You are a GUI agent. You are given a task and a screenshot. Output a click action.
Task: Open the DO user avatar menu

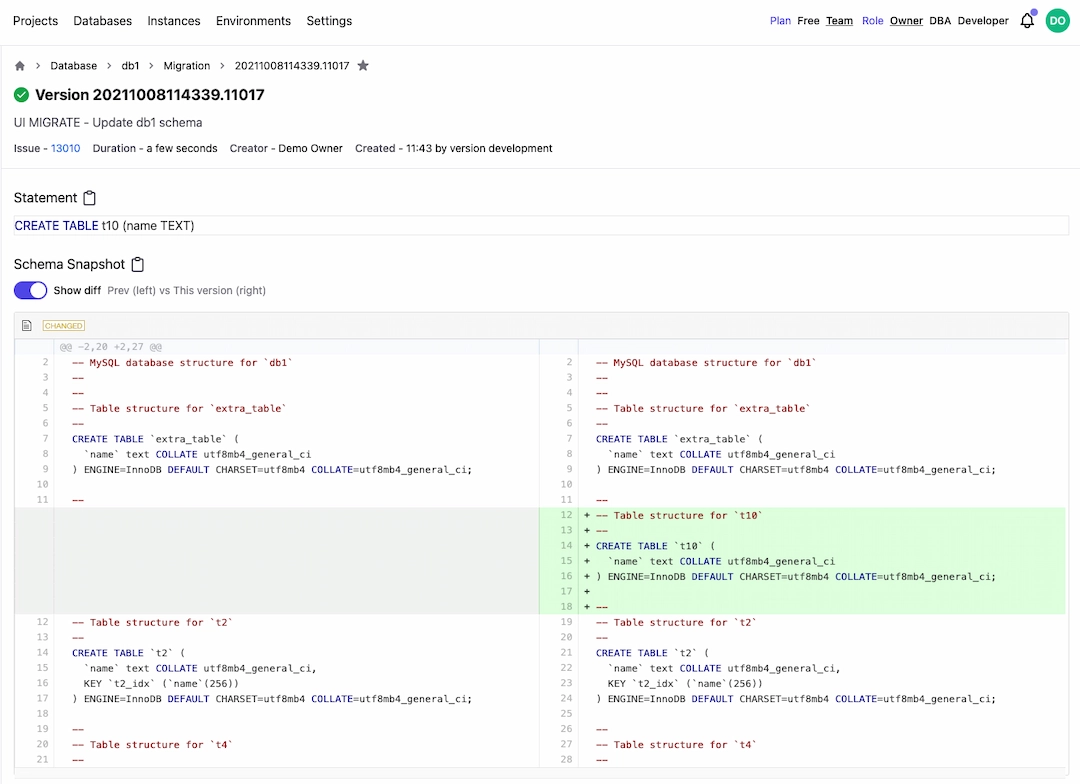(x=1057, y=21)
